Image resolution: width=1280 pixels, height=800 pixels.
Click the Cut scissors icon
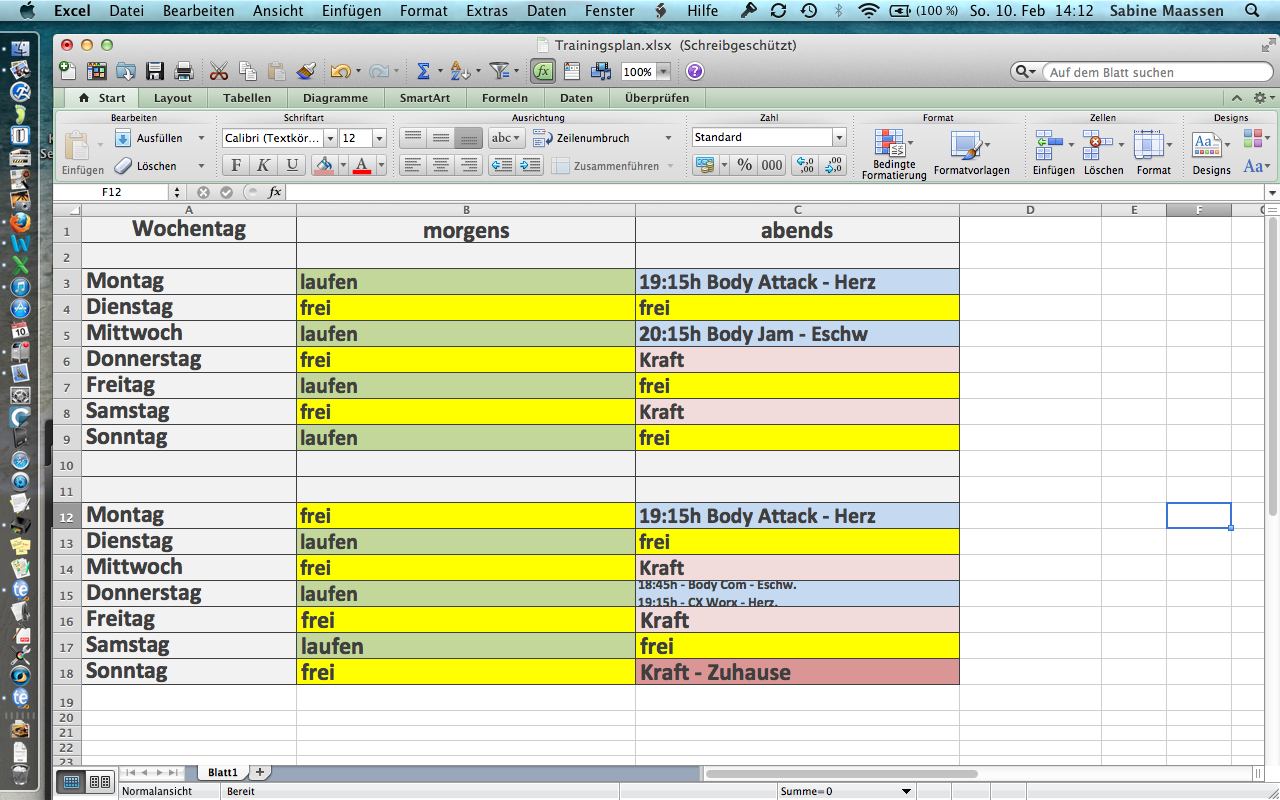[219, 71]
